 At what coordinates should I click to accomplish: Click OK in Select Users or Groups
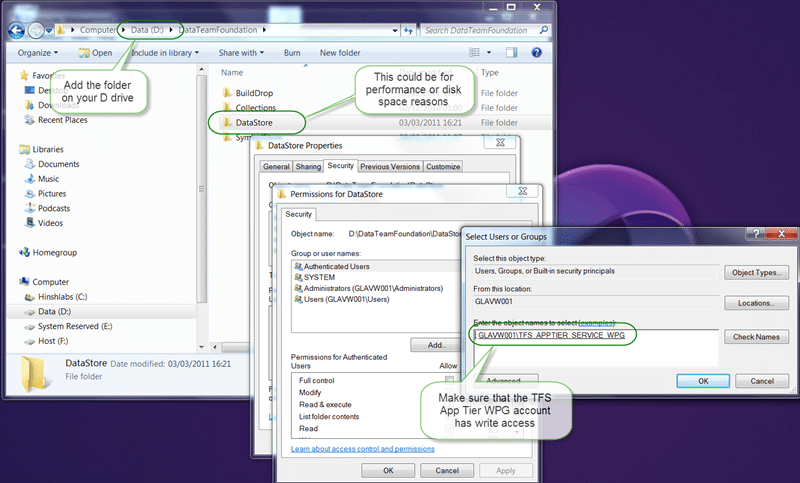pos(703,381)
